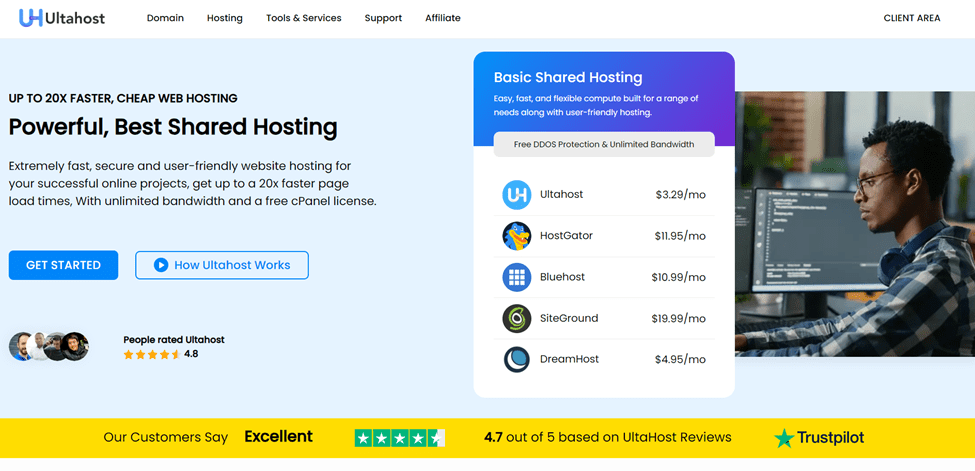Click the HostGator name text
The image size is (975, 471).
coord(566,236)
